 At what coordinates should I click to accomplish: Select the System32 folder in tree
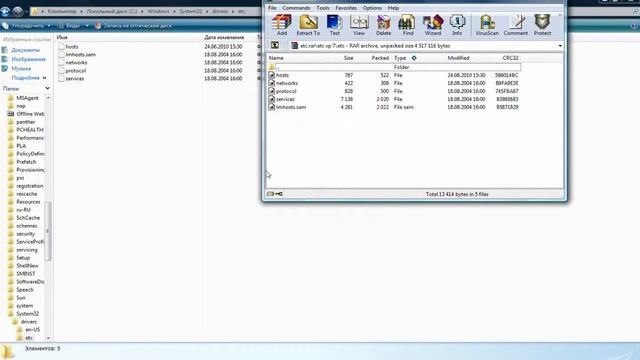point(27,313)
